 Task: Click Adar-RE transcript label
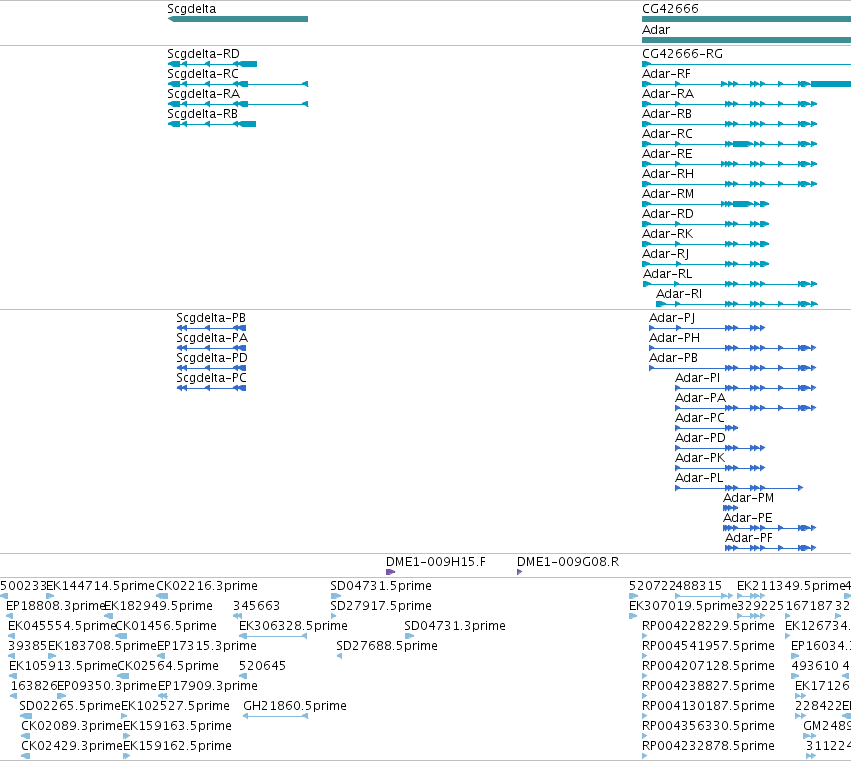click(668, 154)
